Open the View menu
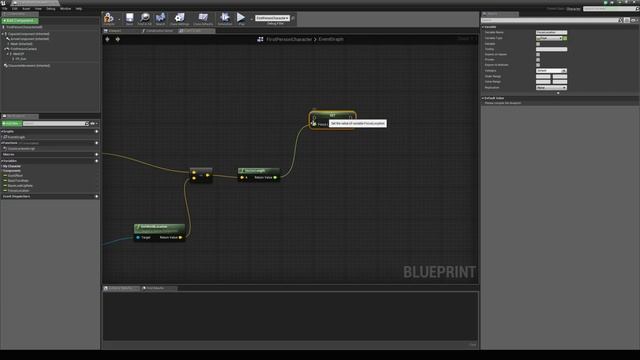The width and height of the screenshot is (640, 360). (38, 9)
